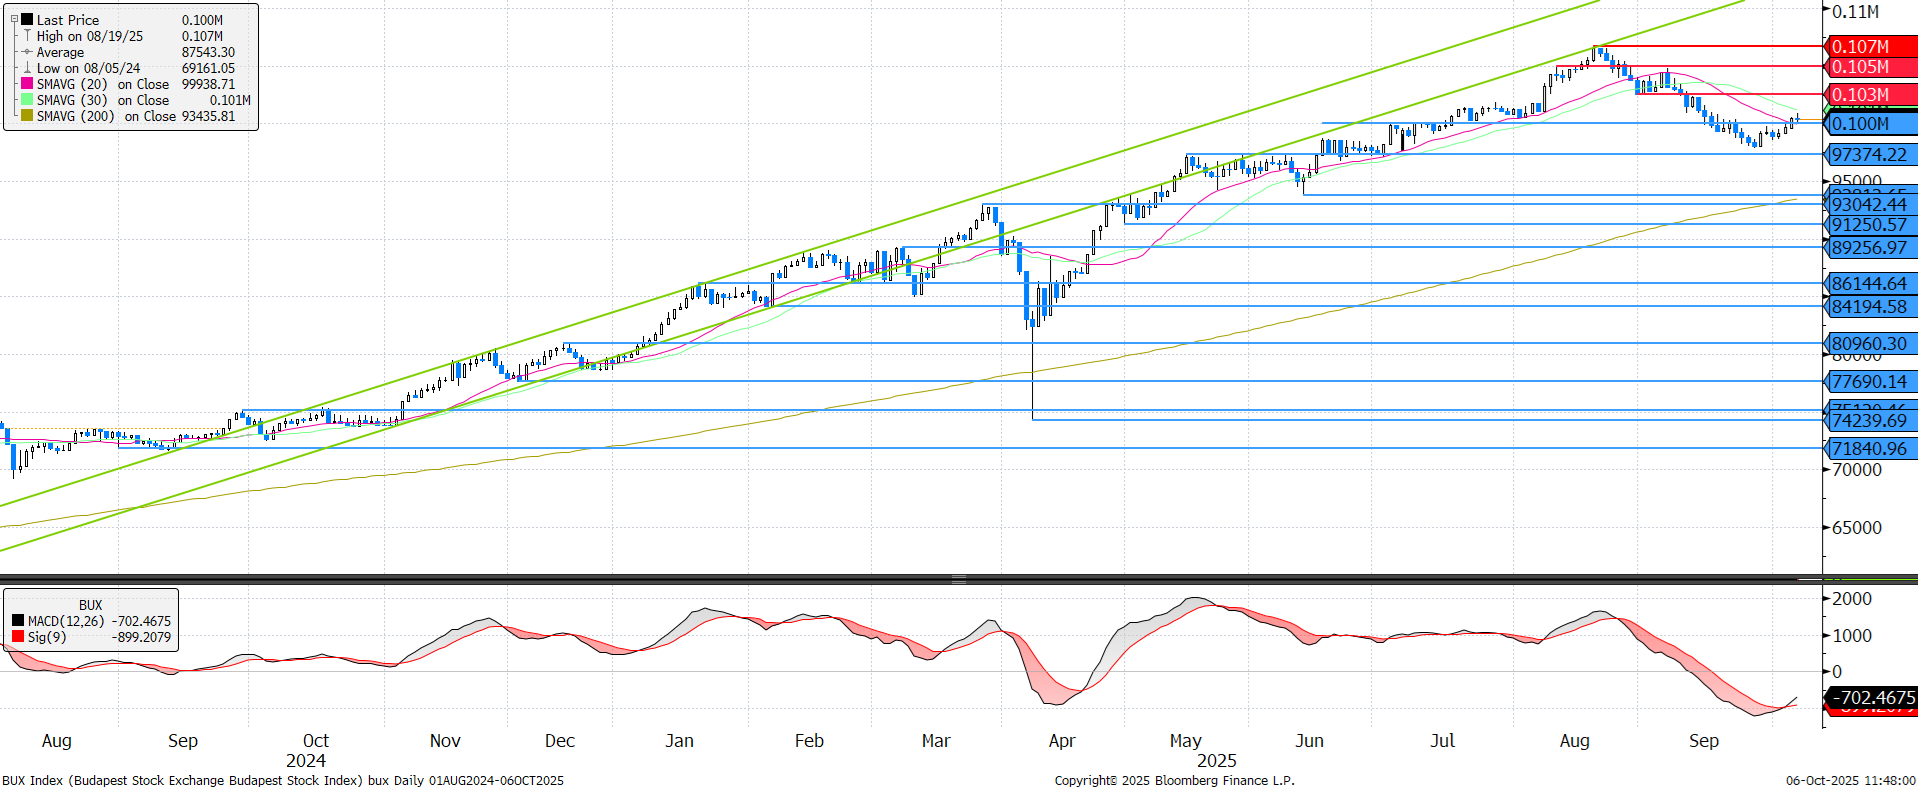This screenshot has width=1918, height=789.
Task: Select the red 0.105M price level label
Action: [x=1868, y=67]
